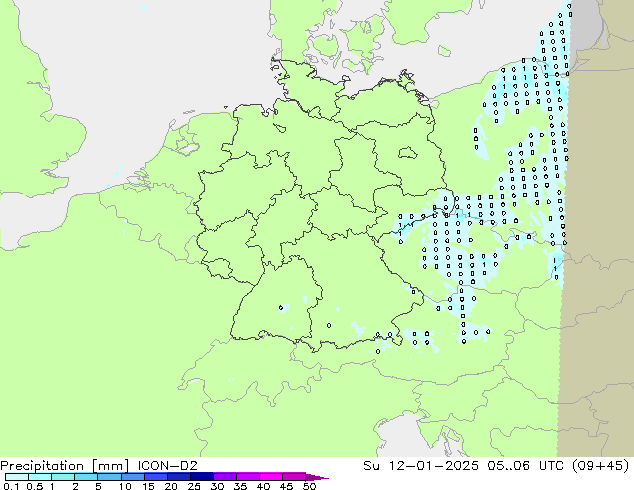This screenshot has height=490, width=634.
Task: Click the above-50 mm legend arrow tip
Action: pos(317,477)
